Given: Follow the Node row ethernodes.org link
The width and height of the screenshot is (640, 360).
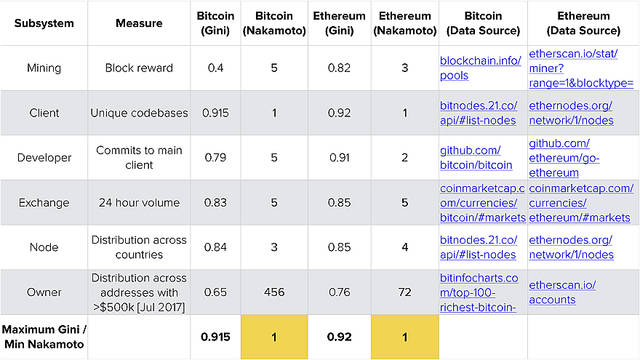Looking at the screenshot, I should (x=571, y=247).
